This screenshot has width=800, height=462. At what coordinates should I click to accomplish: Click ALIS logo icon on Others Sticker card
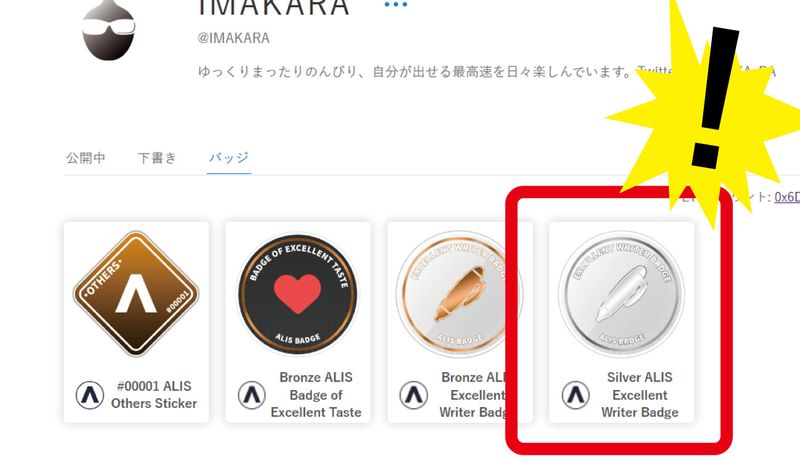click(x=90, y=395)
